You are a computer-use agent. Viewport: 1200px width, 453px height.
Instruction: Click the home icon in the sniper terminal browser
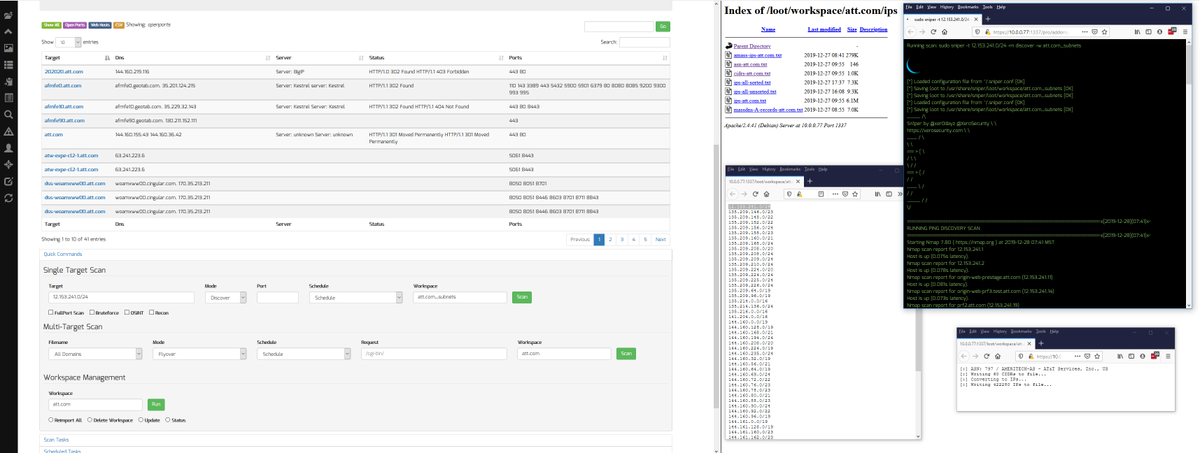pos(944,32)
